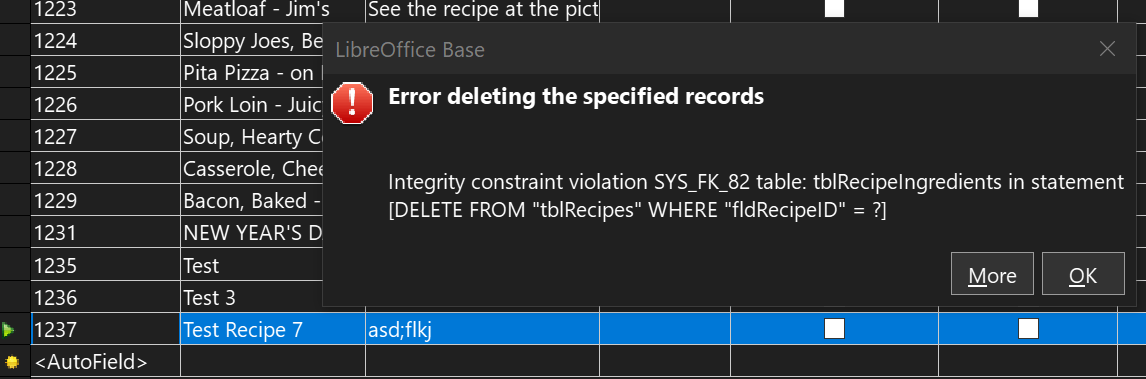
Task: Select the Meatloaf - Jim's recipe cell
Action: coord(273,9)
